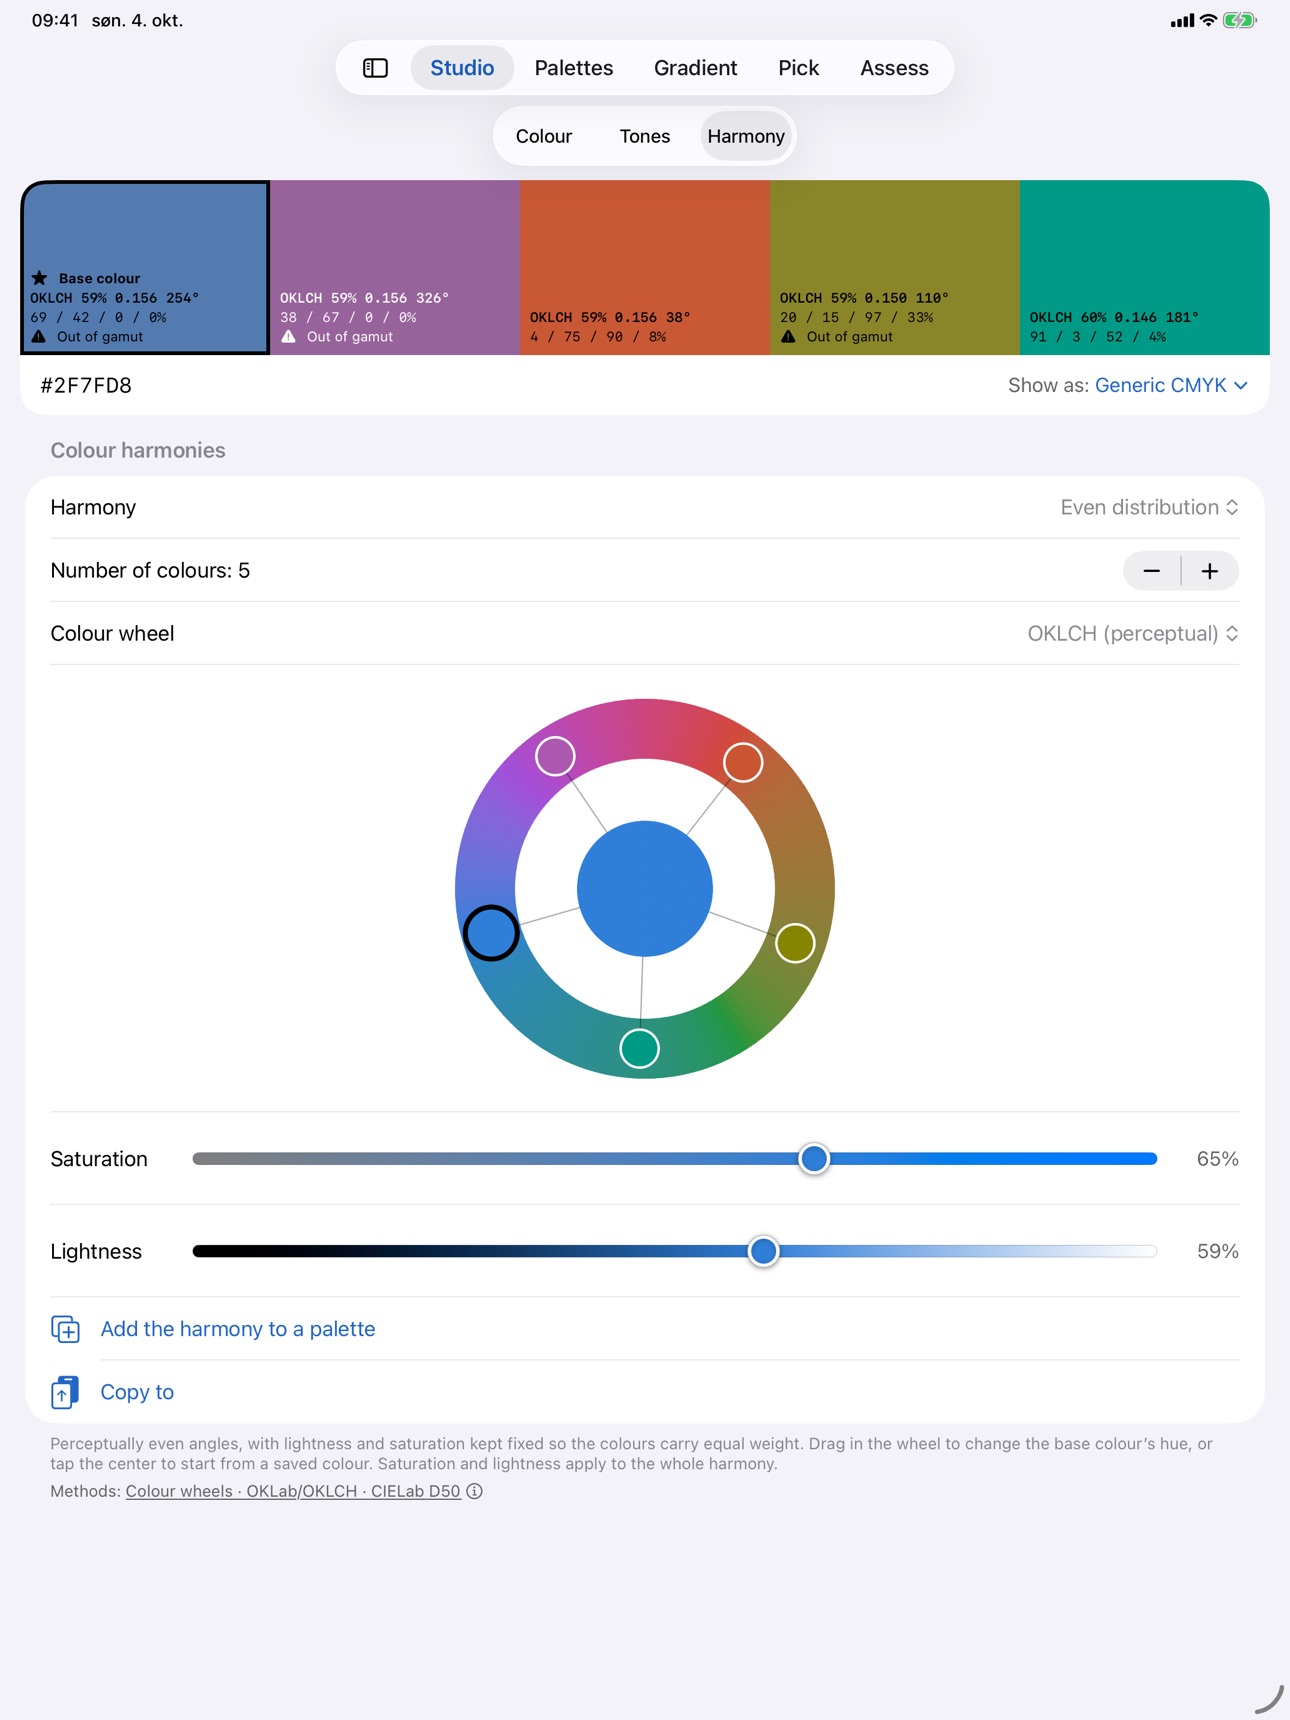Screen dimensions: 1290x1720
Task: Click the Saturation slider thumb
Action: [814, 1159]
